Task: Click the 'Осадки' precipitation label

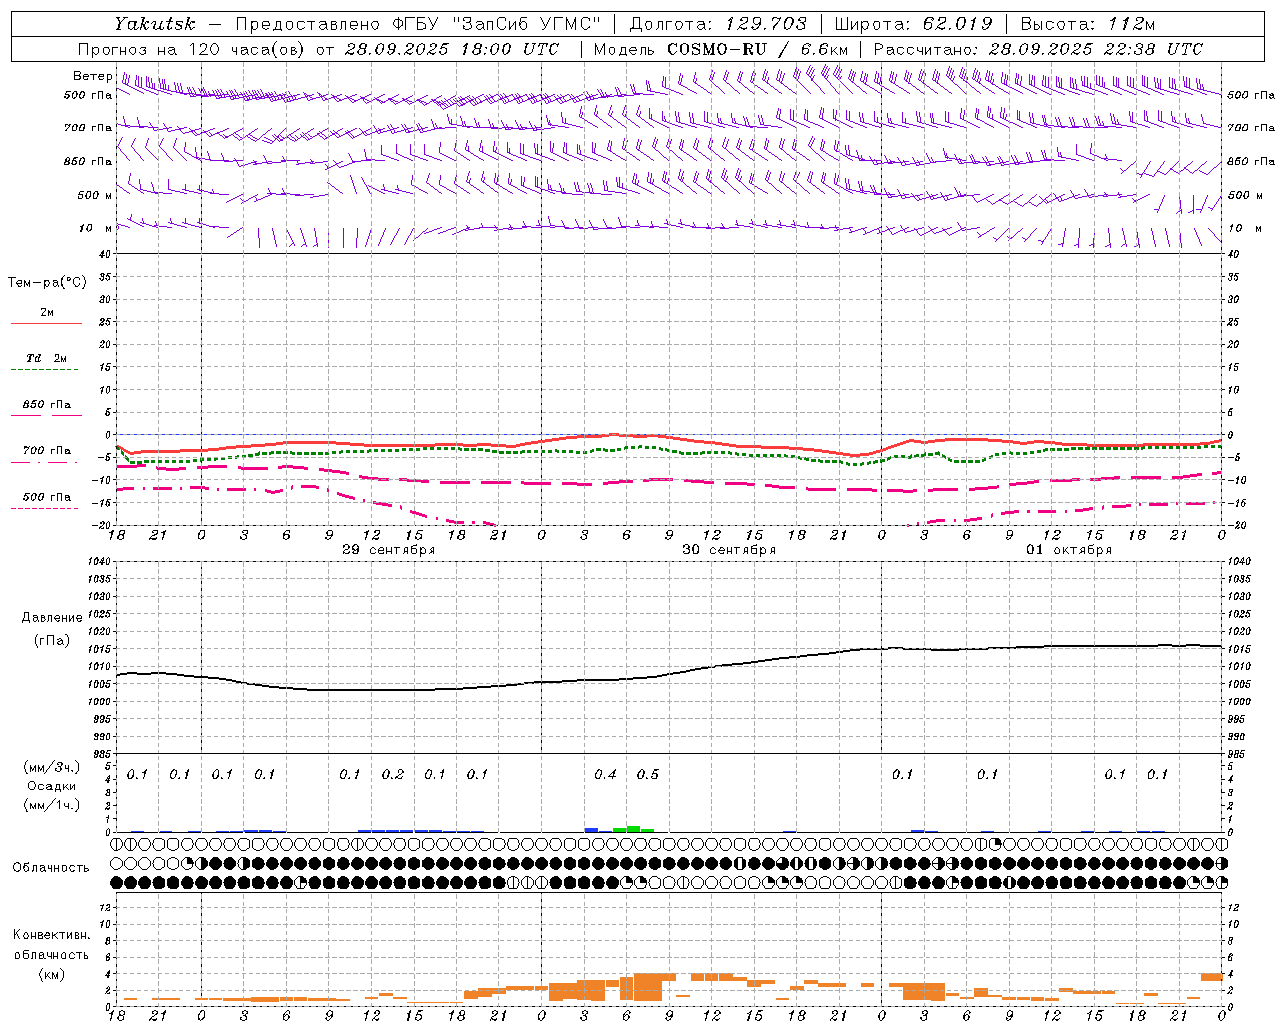Action: pyautogui.click(x=52, y=786)
